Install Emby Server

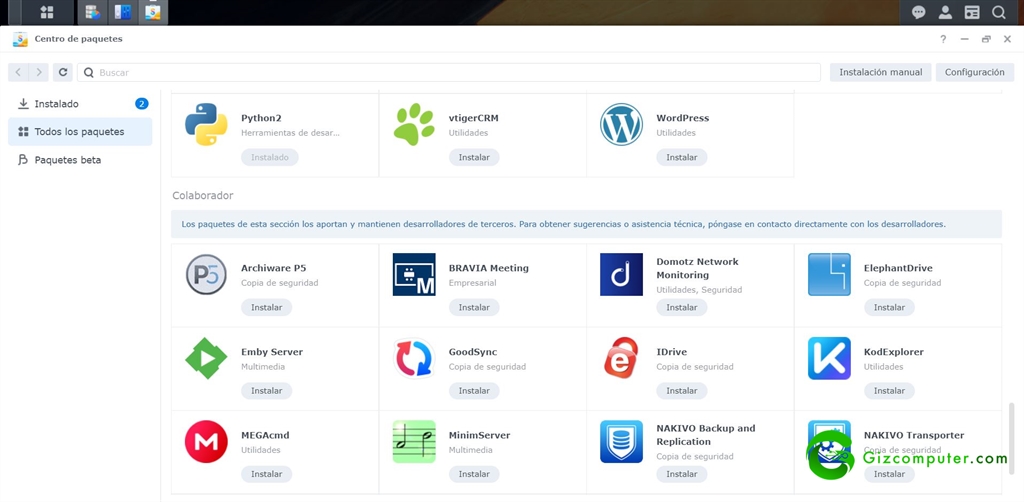266,391
